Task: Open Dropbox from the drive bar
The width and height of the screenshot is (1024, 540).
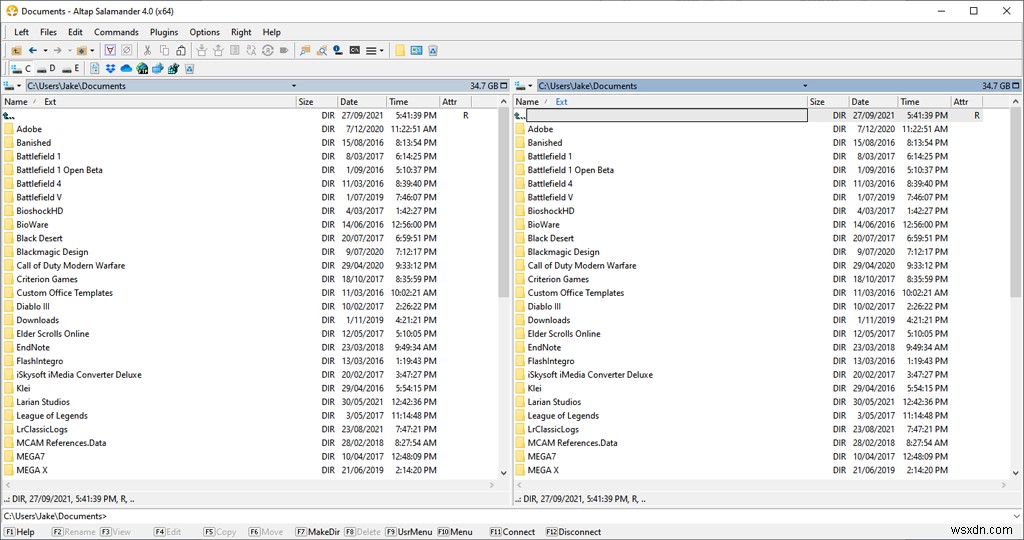Action: click(110, 68)
